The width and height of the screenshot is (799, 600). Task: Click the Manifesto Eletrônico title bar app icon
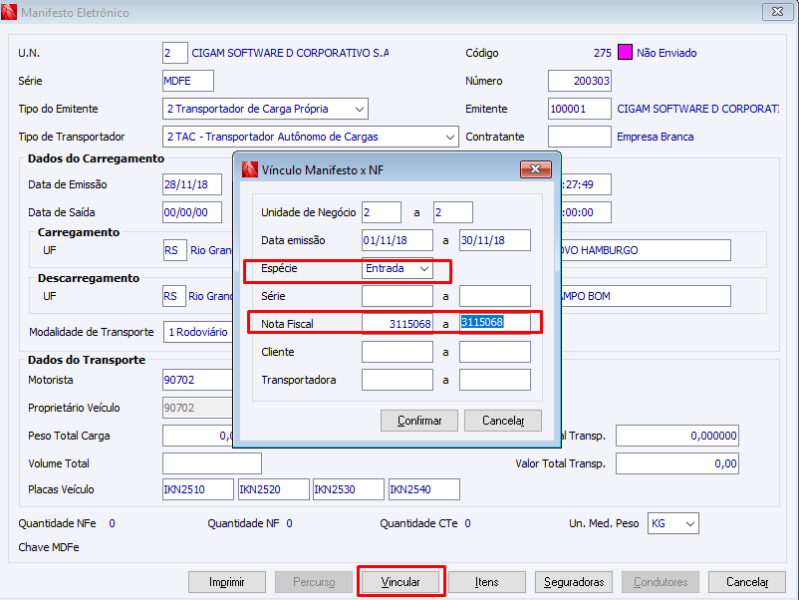[x=9, y=12]
